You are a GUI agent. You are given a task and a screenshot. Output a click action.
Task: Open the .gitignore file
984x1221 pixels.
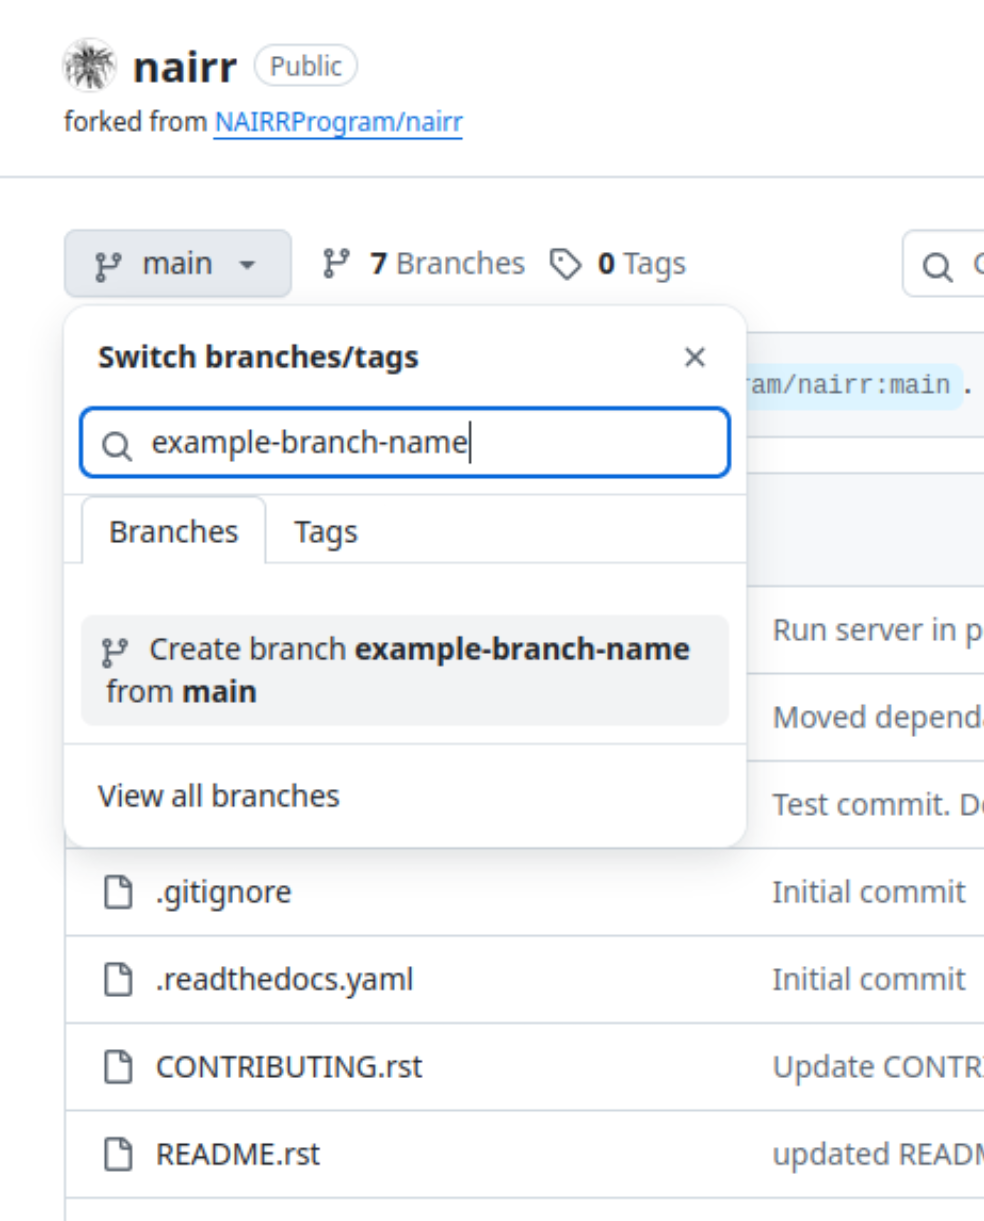[224, 892]
